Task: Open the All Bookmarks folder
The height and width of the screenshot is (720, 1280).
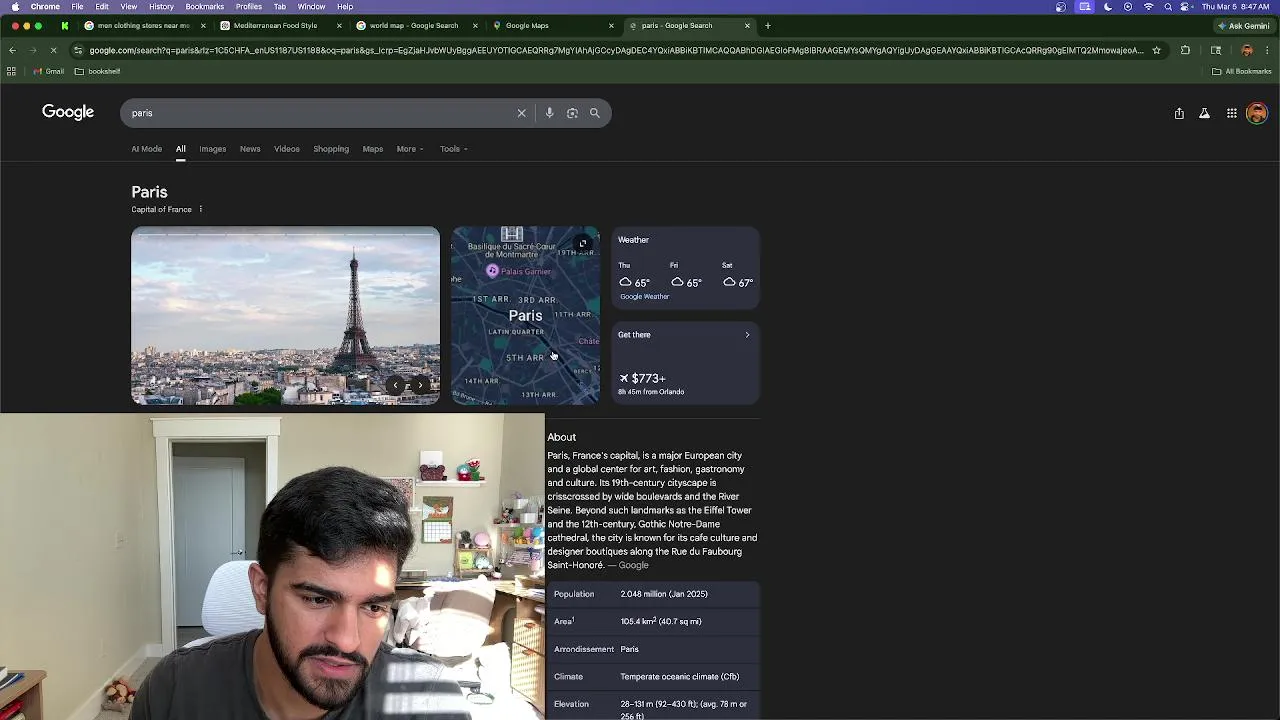Action: pos(1242,71)
